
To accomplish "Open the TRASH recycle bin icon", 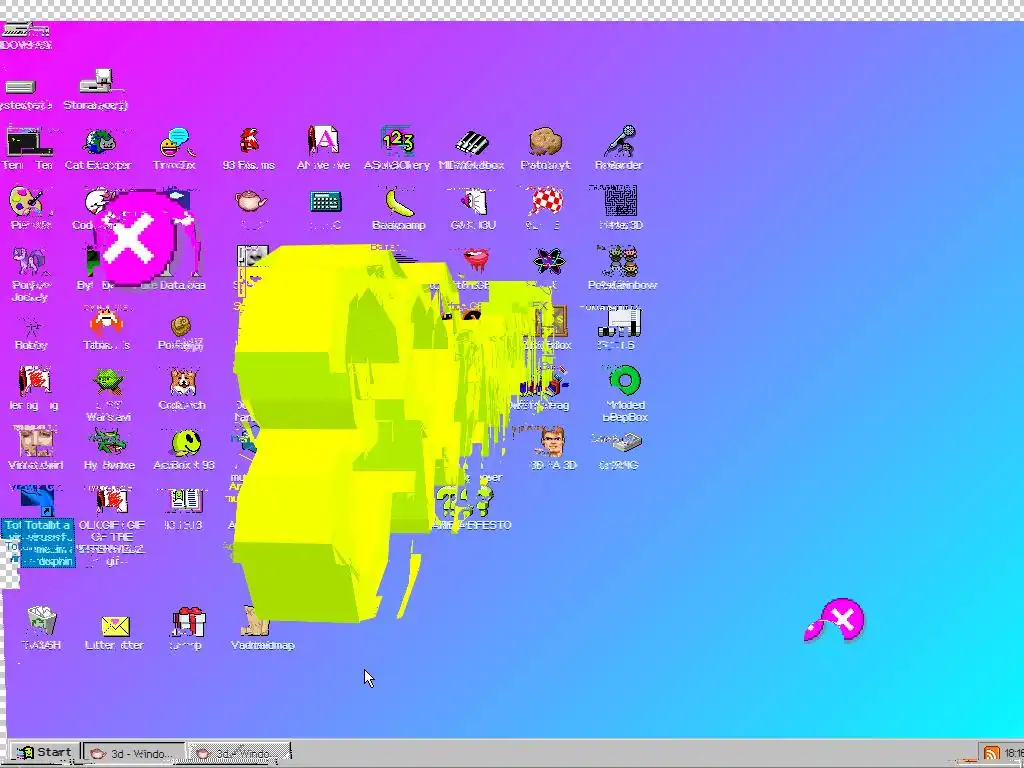I will click(x=42, y=620).
